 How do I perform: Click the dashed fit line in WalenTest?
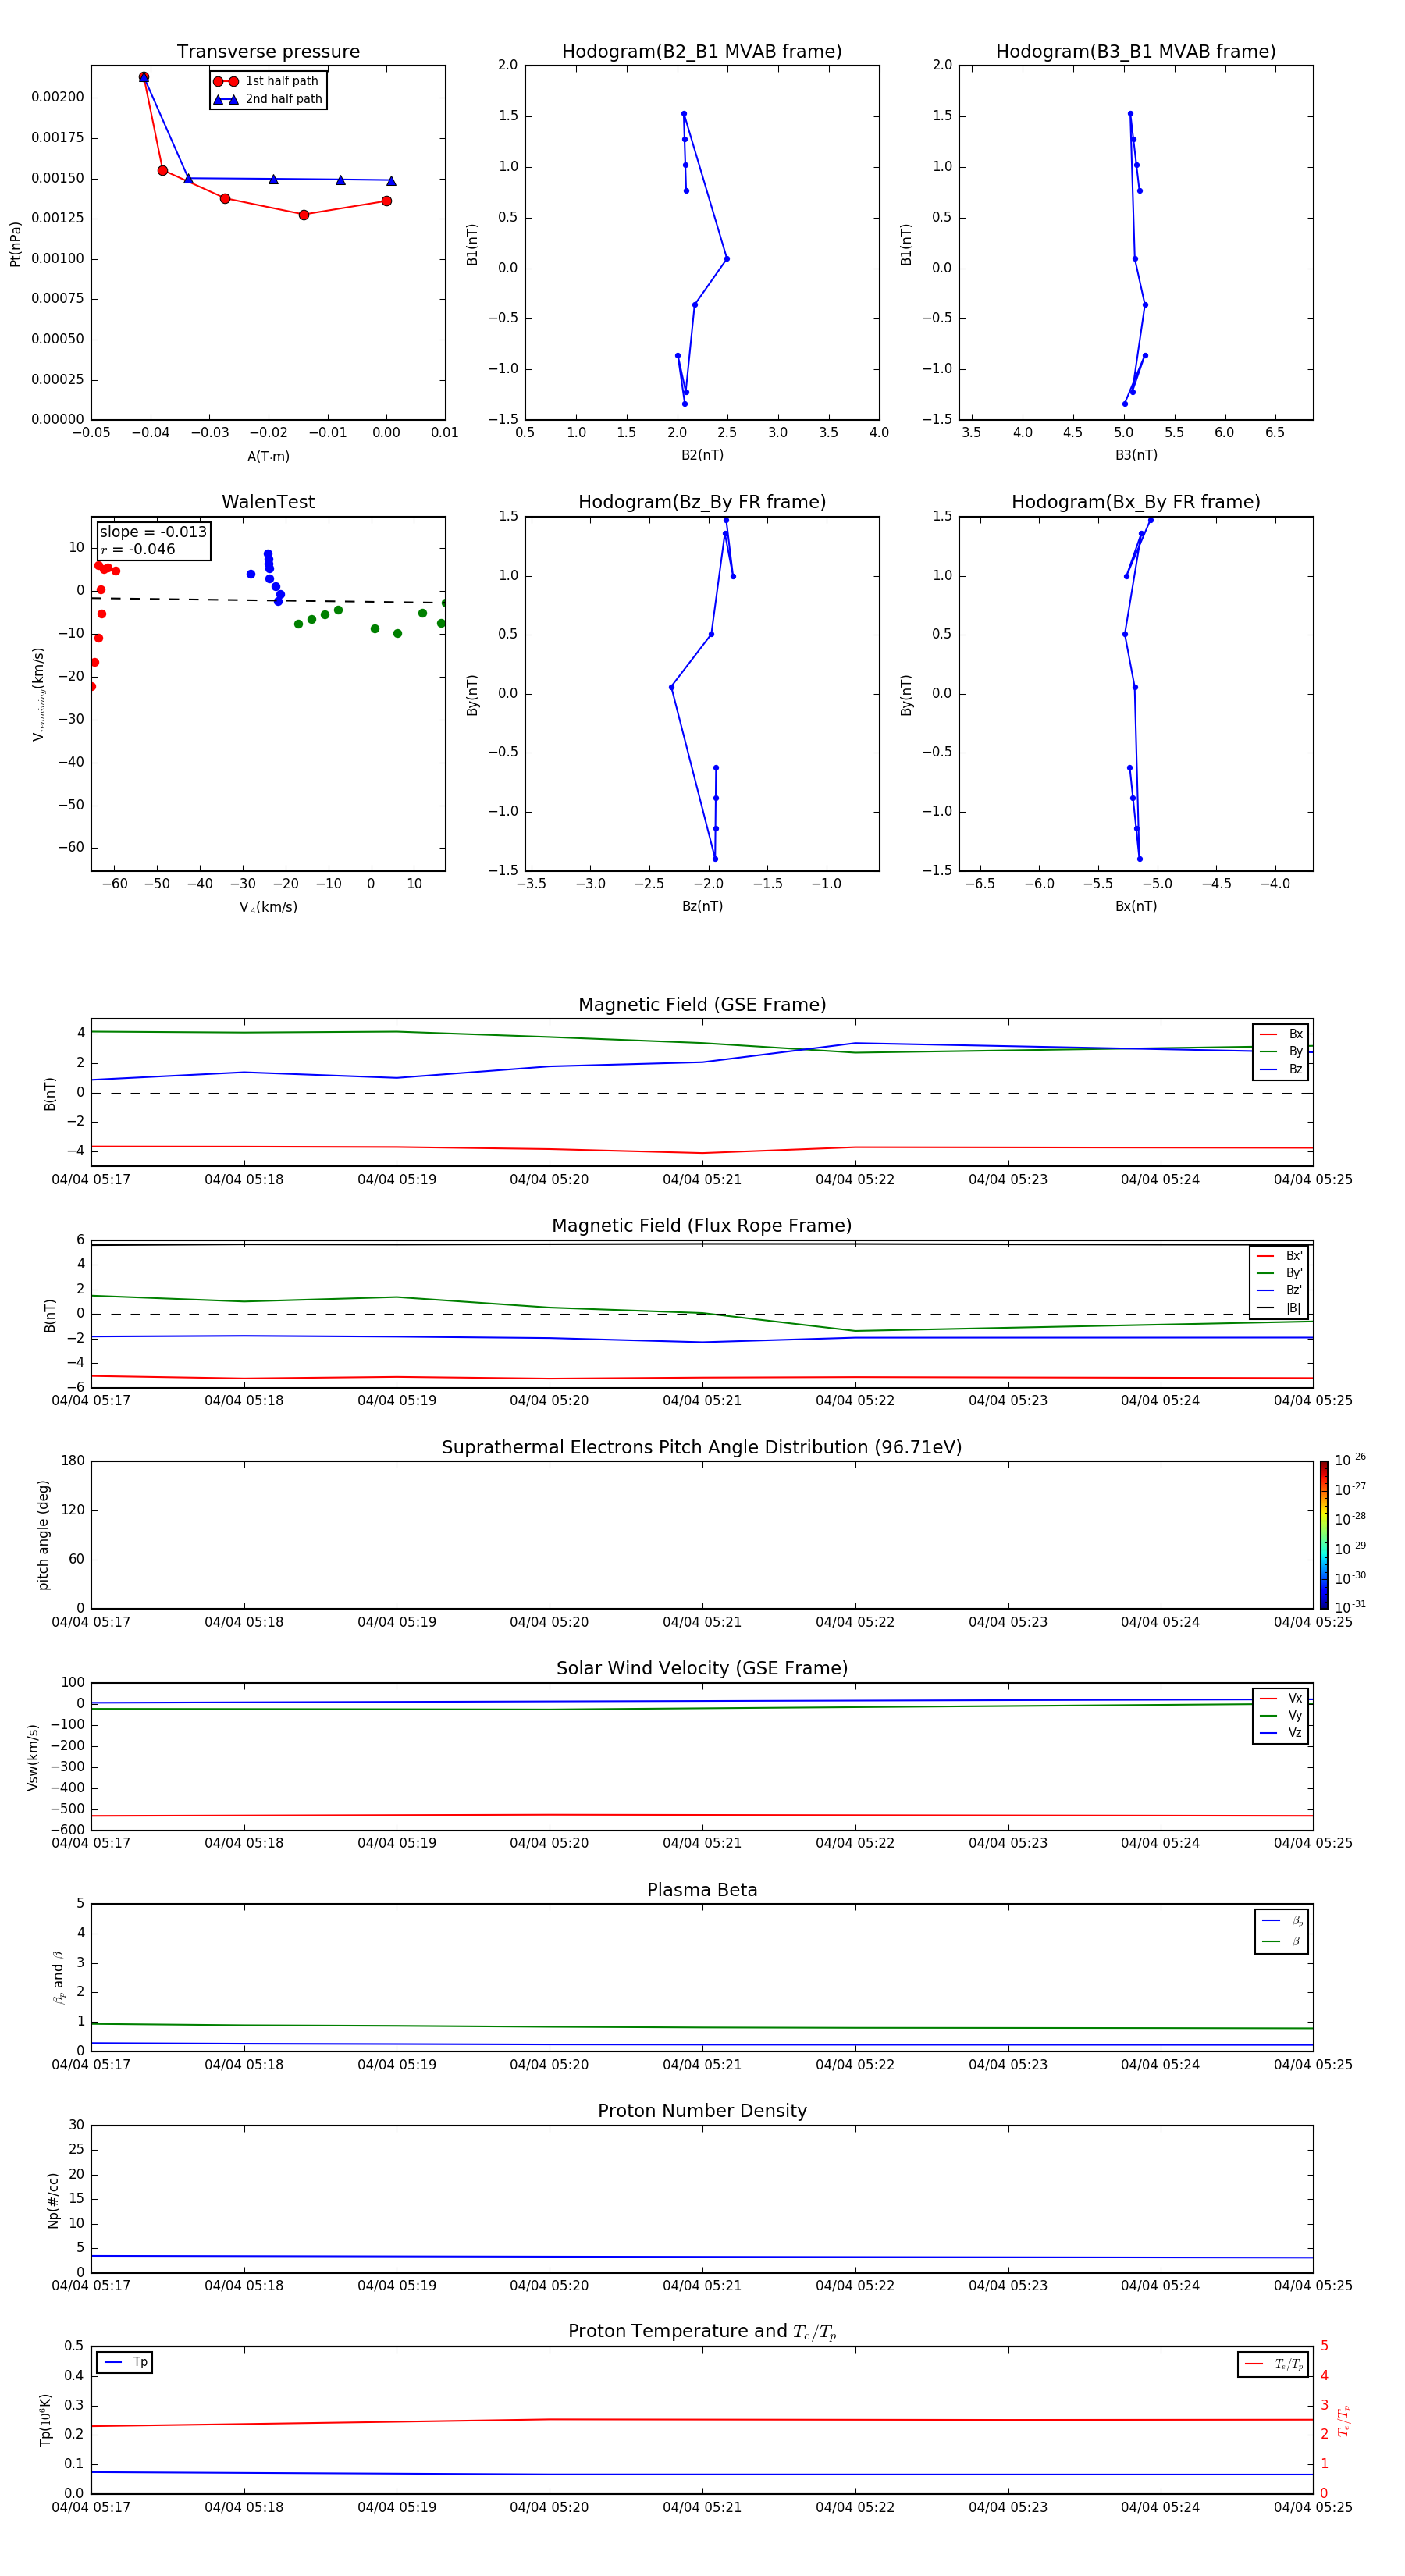(268, 600)
